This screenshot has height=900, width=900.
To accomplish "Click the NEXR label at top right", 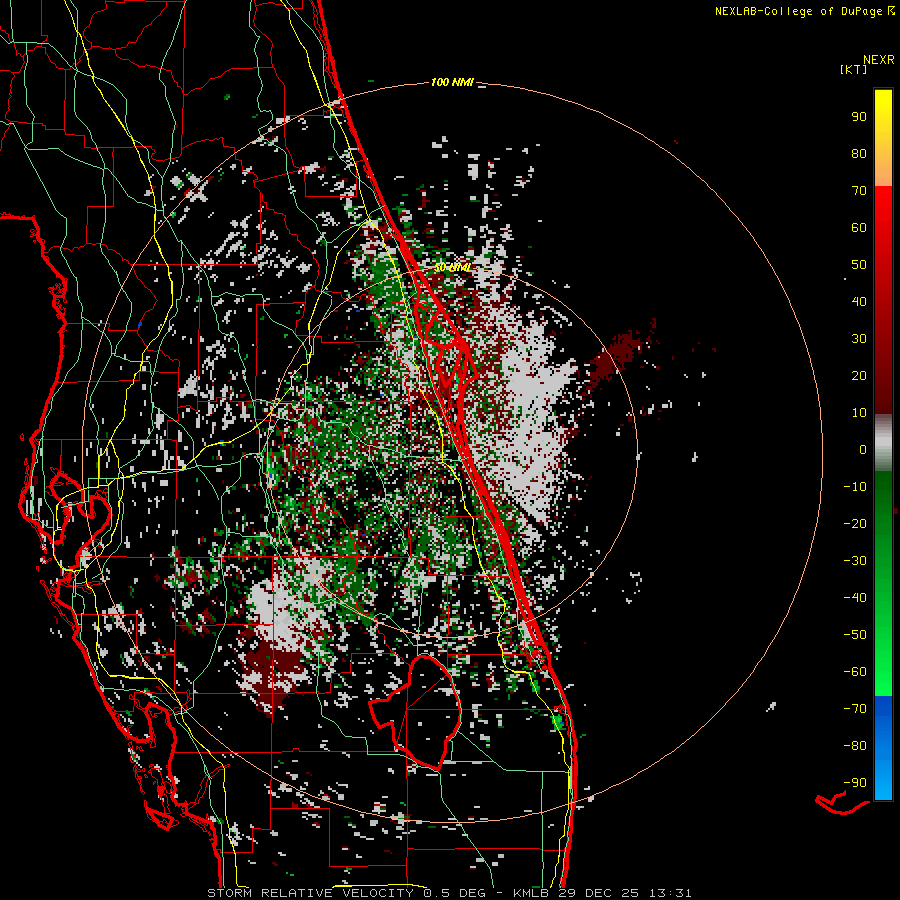I will pyautogui.click(x=879, y=60).
